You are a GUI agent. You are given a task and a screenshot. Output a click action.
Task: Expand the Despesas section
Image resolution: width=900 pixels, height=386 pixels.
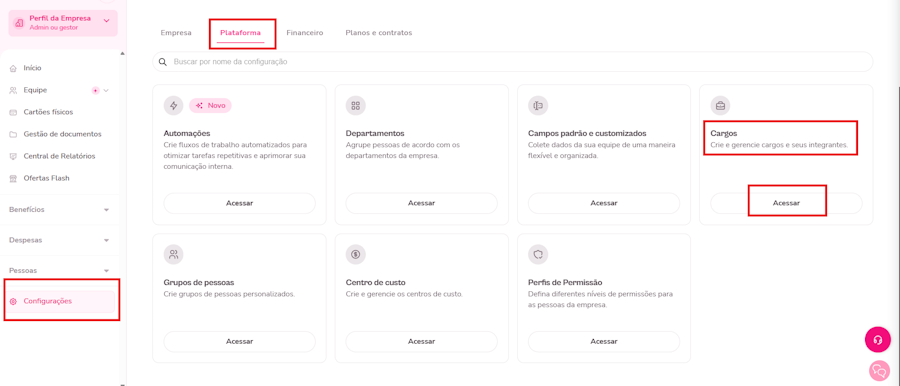click(59, 240)
